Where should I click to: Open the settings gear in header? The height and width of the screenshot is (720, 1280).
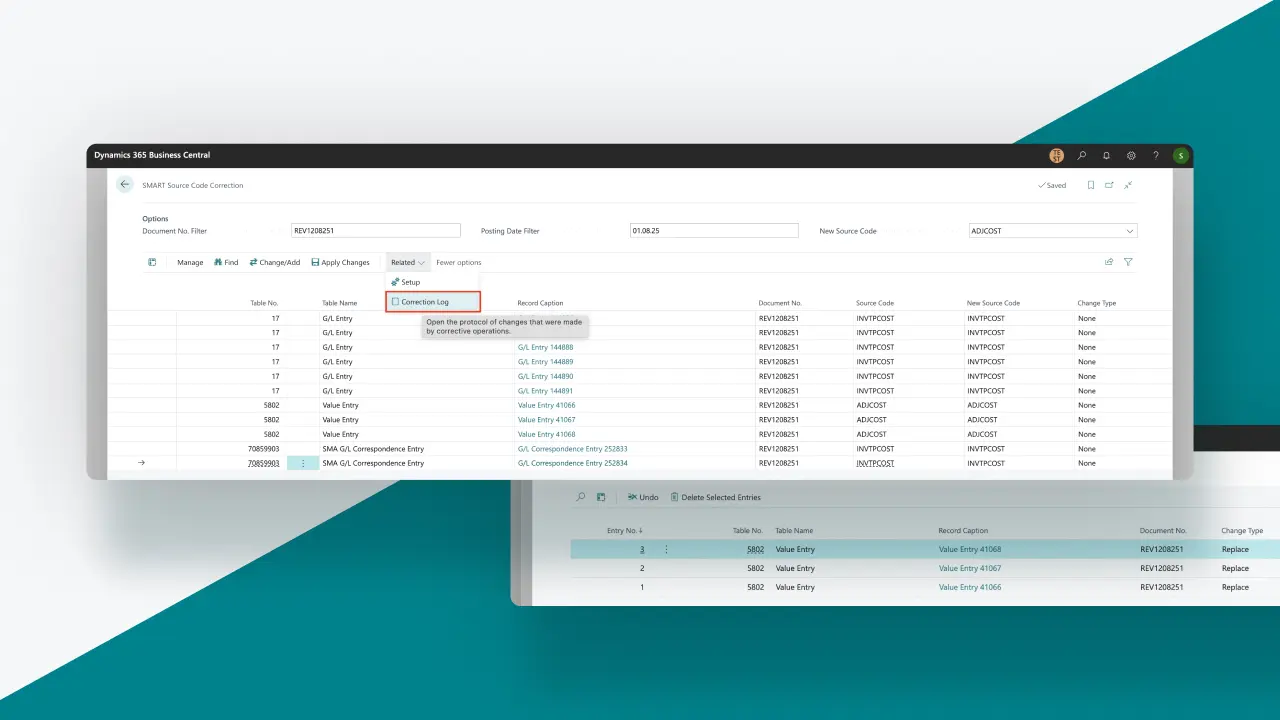coord(1131,156)
